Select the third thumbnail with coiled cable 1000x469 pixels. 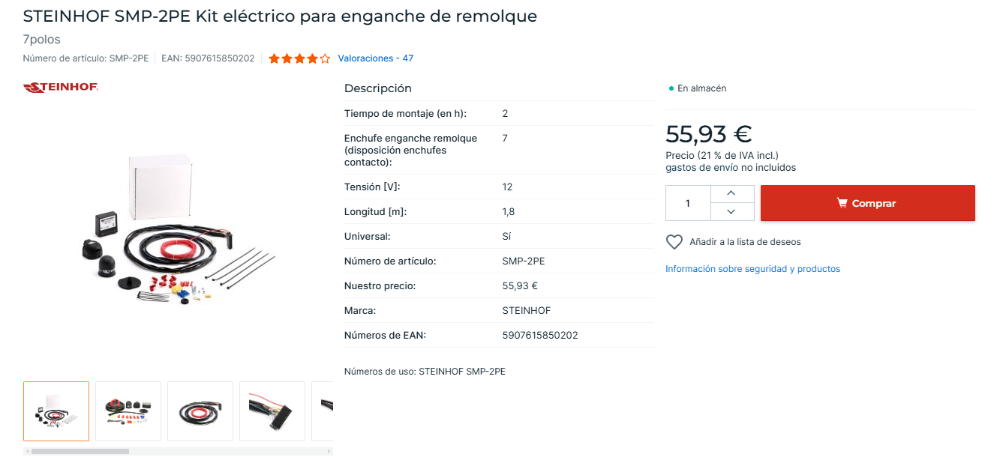(x=200, y=411)
